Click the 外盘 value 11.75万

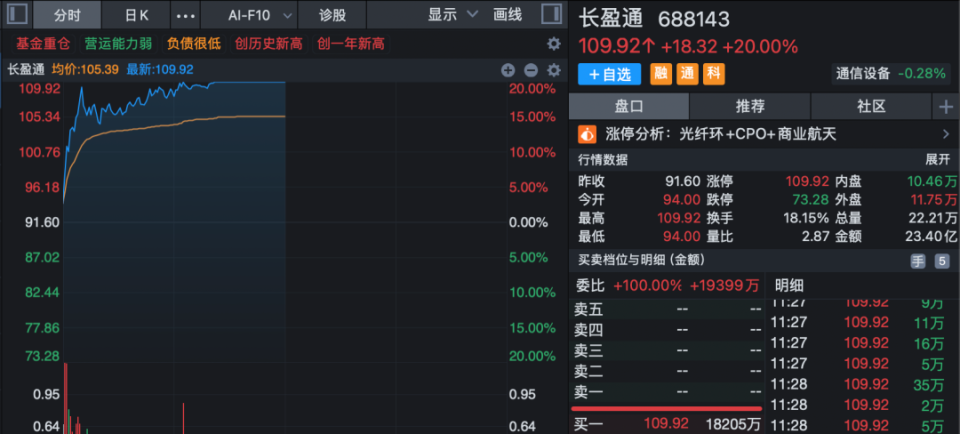933,200
